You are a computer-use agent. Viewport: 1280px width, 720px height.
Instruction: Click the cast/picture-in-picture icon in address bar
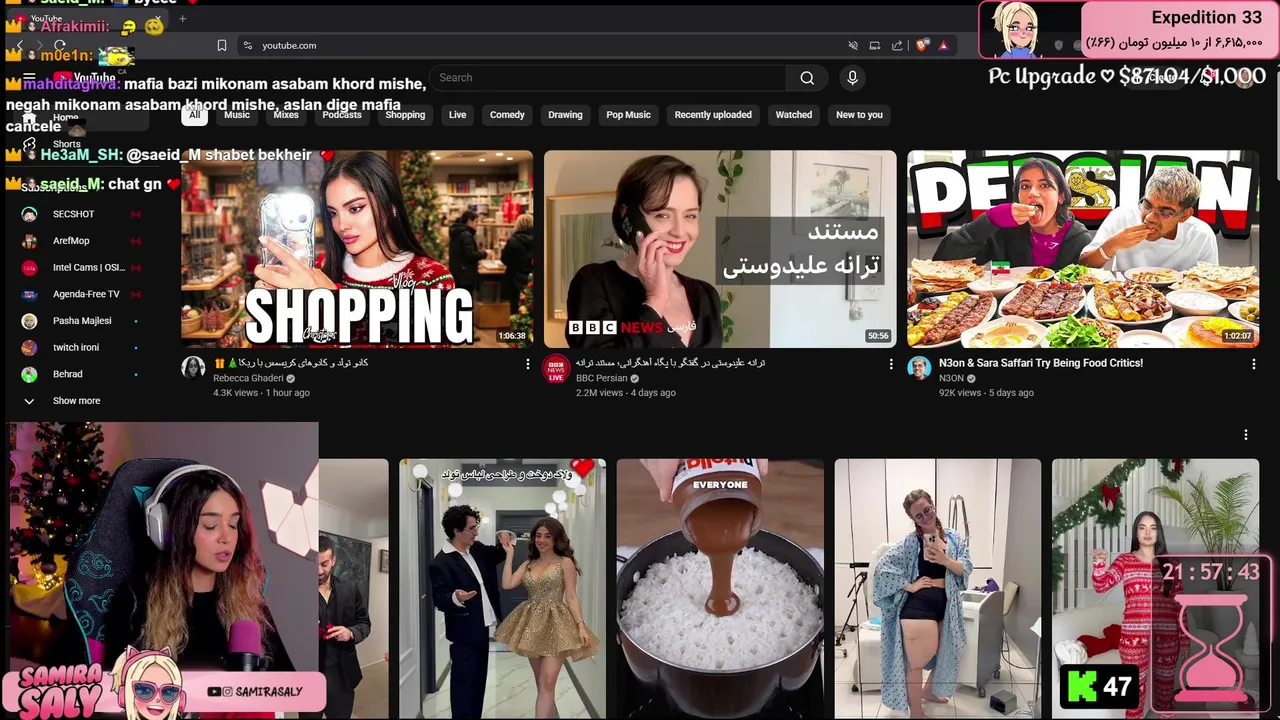point(874,45)
